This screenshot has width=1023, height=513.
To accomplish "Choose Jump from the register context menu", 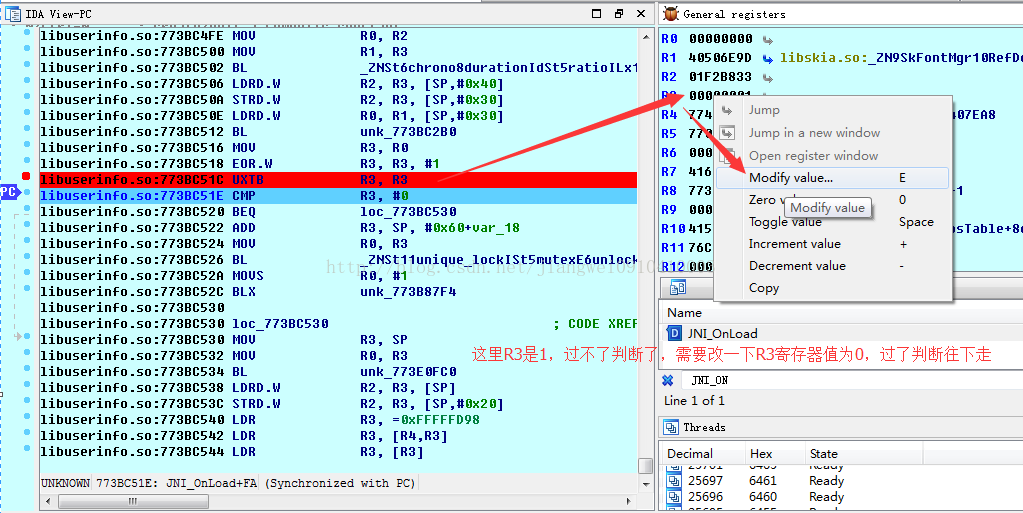I will pyautogui.click(x=764, y=110).
